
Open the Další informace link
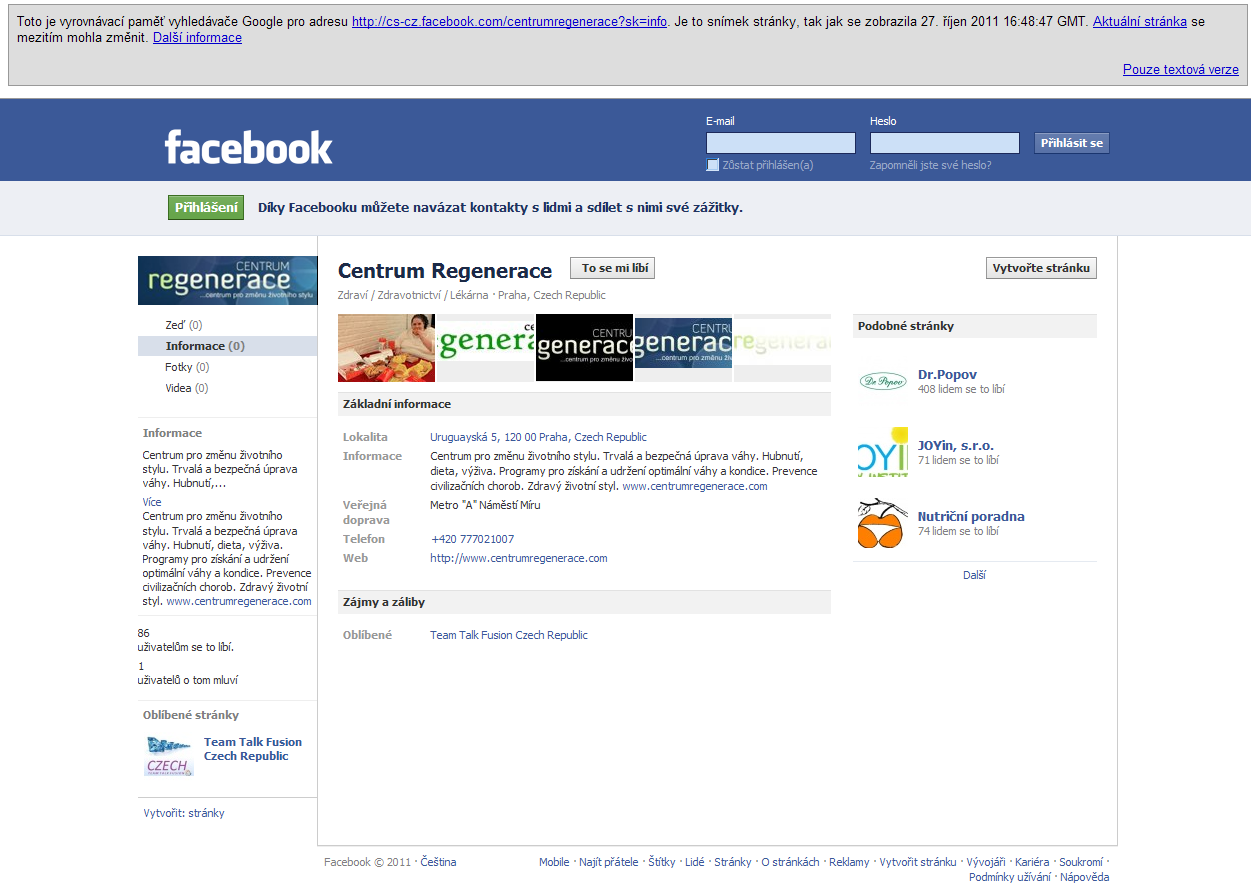[197, 37]
